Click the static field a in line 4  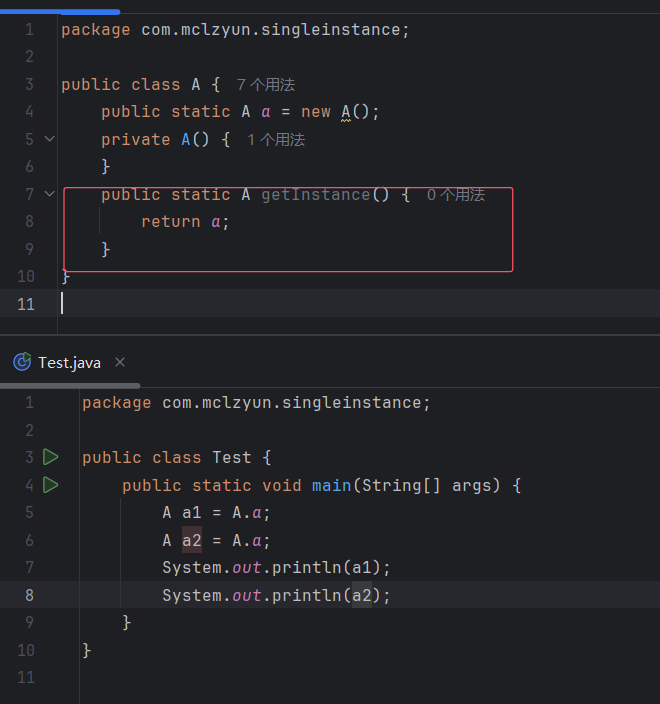(266, 112)
